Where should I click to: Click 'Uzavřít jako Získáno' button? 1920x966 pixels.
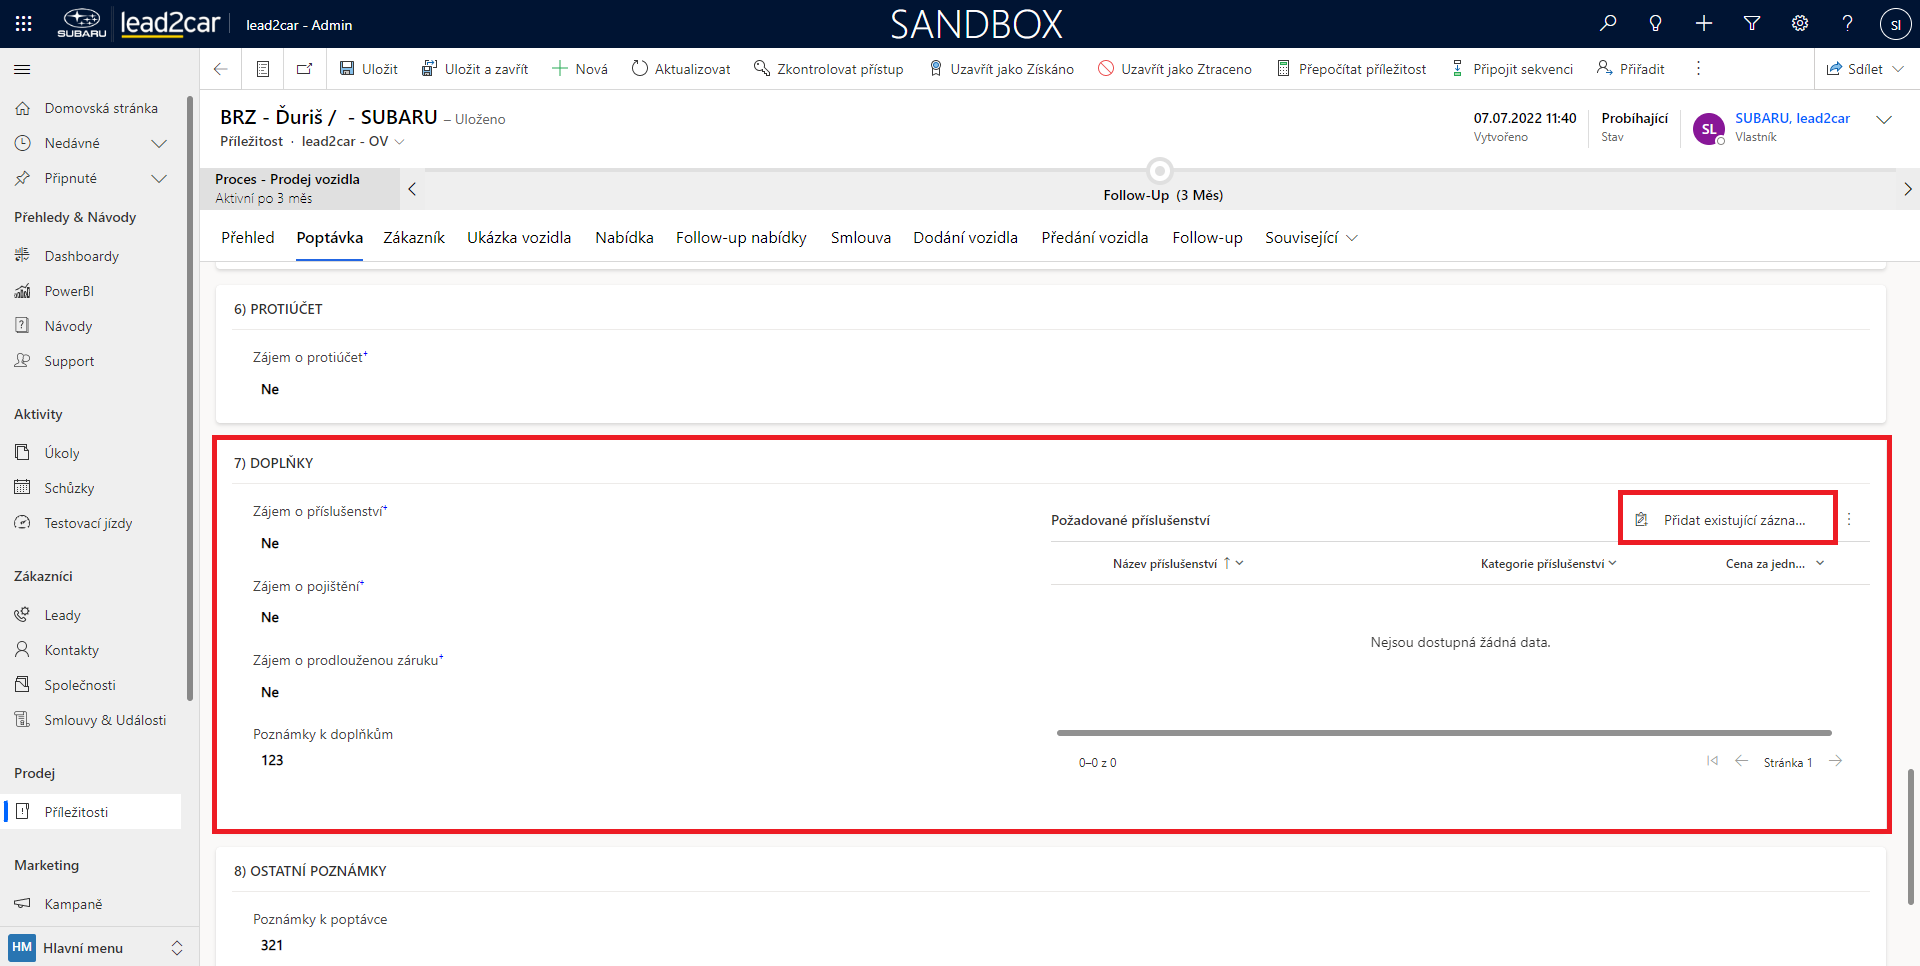(1001, 69)
